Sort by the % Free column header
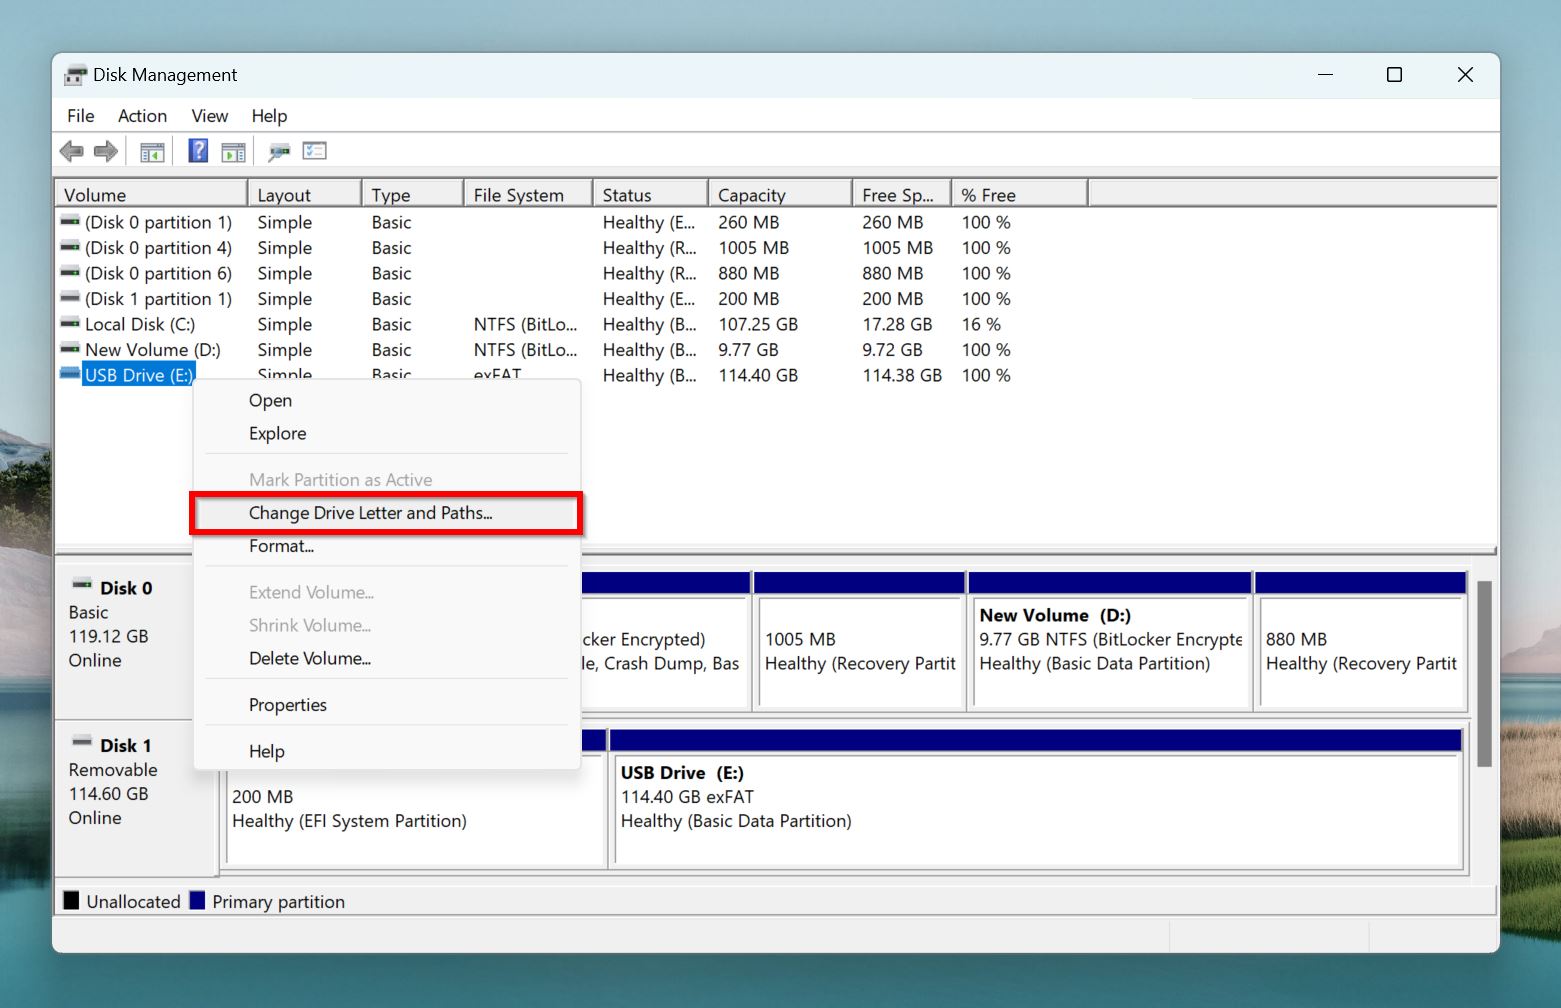 click(1020, 194)
